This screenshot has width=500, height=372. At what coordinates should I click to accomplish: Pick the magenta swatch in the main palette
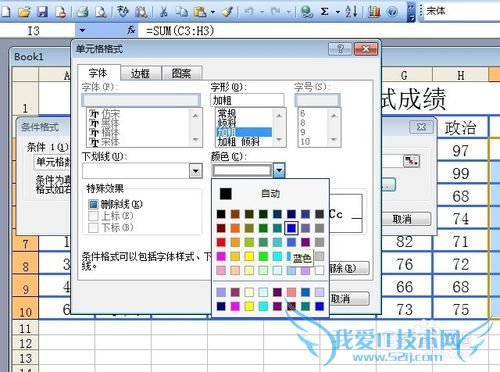(x=221, y=256)
